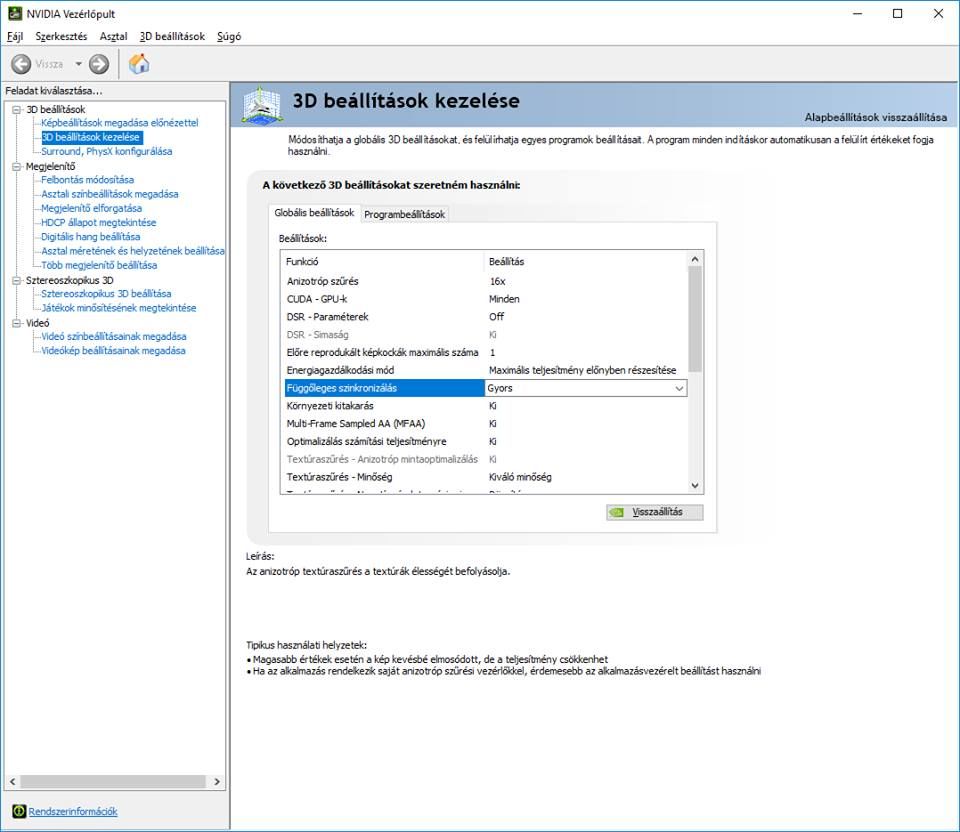Open the Fájl menu
The width and height of the screenshot is (960, 832).
point(15,36)
